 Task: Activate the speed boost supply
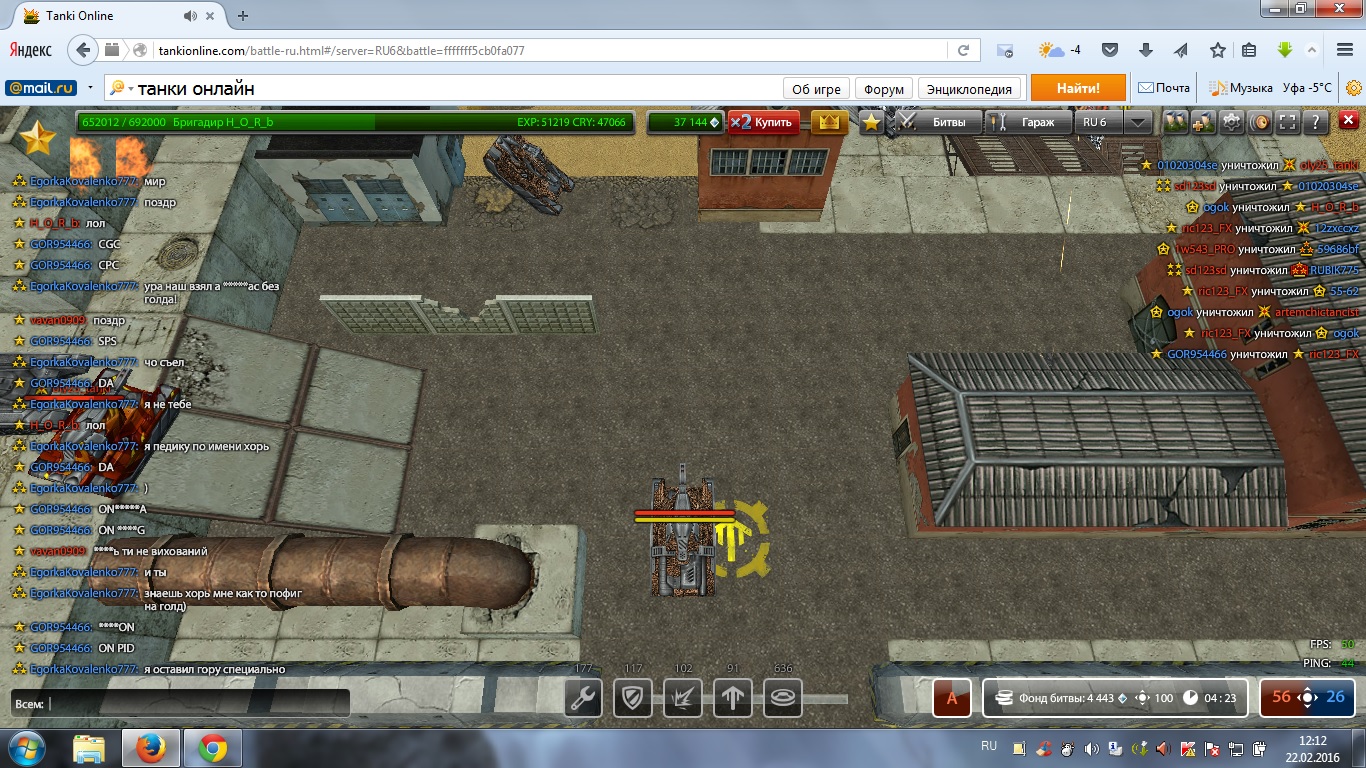(x=733, y=697)
